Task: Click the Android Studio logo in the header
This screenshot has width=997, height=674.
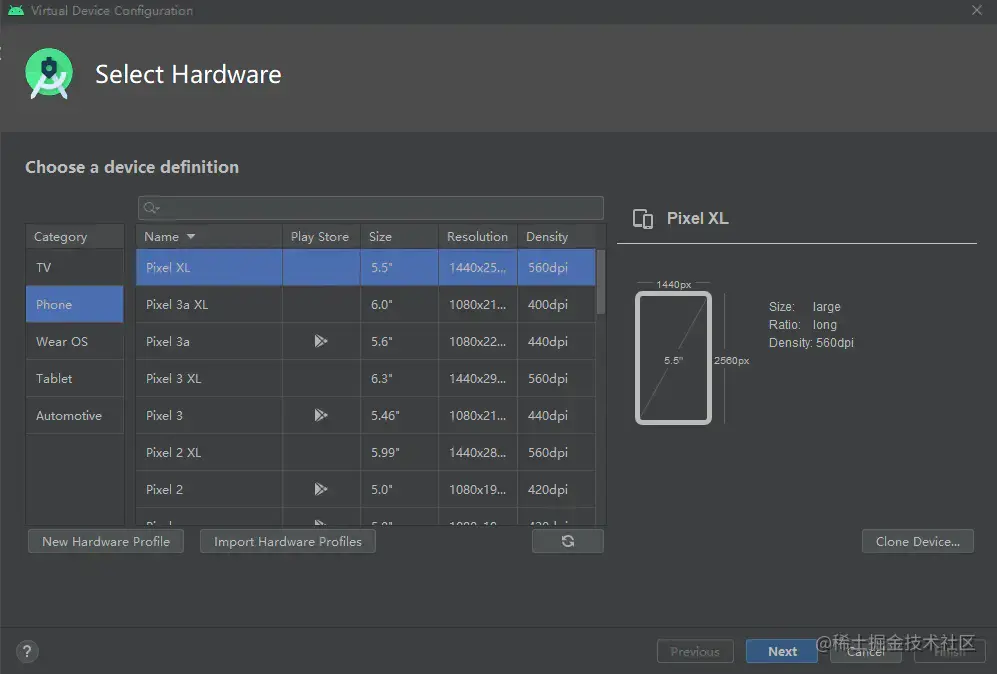Action: tap(49, 74)
